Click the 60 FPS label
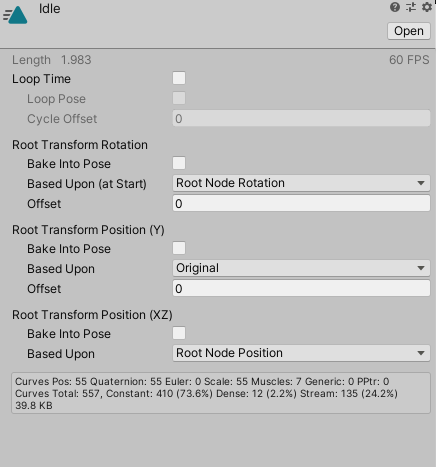The image size is (436, 467). click(409, 60)
